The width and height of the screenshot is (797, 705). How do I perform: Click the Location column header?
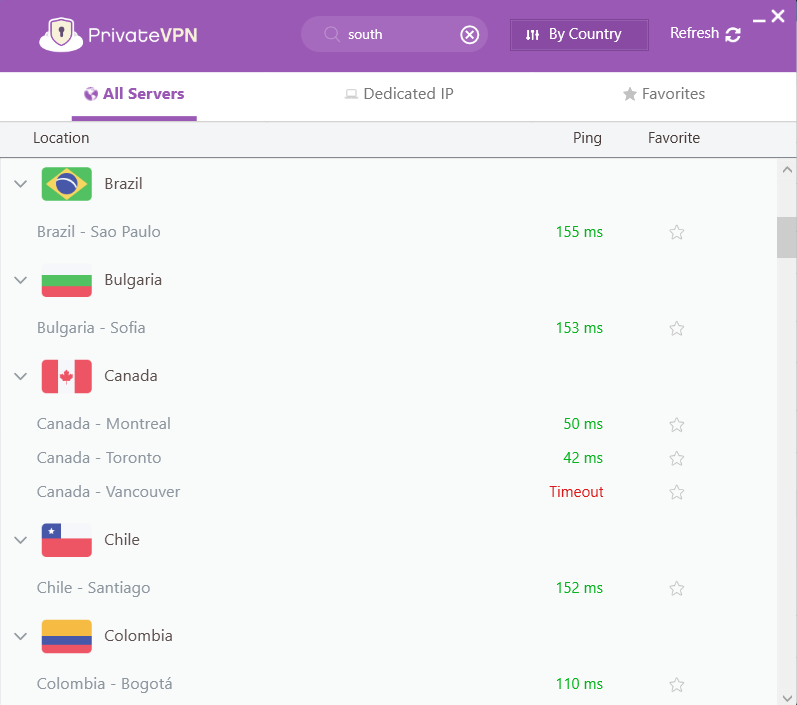(61, 138)
